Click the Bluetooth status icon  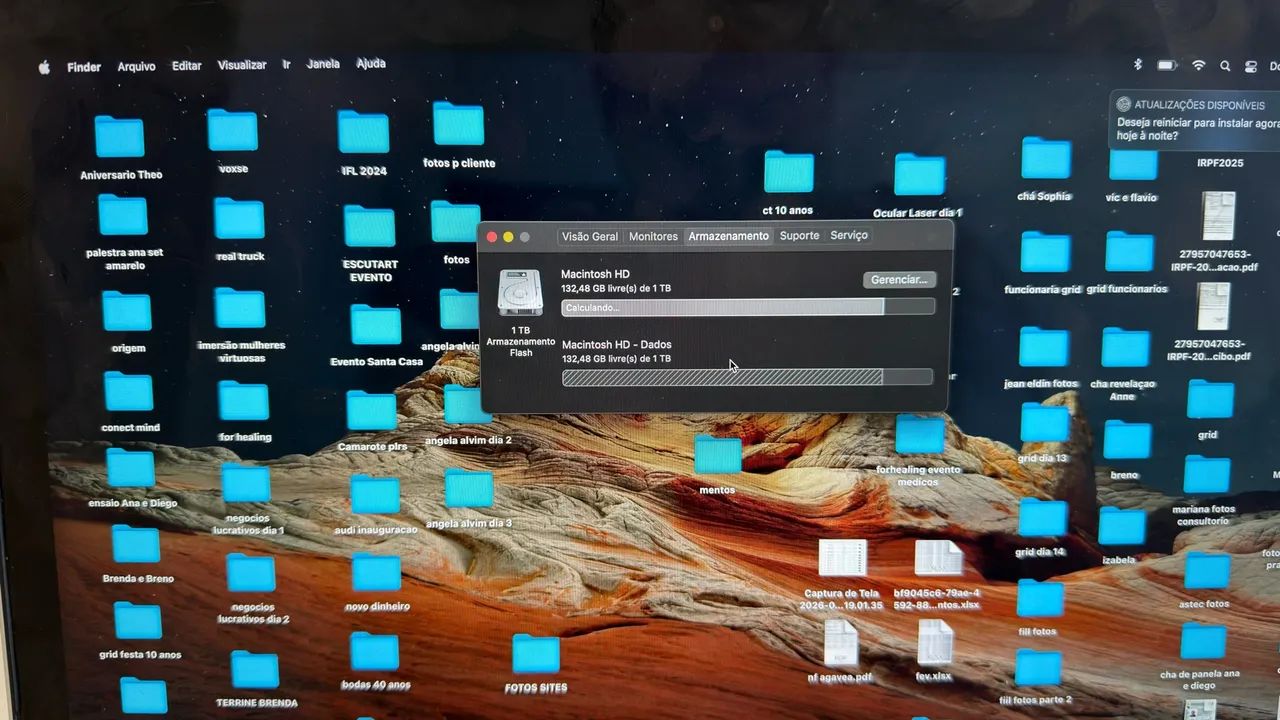click(x=1137, y=65)
